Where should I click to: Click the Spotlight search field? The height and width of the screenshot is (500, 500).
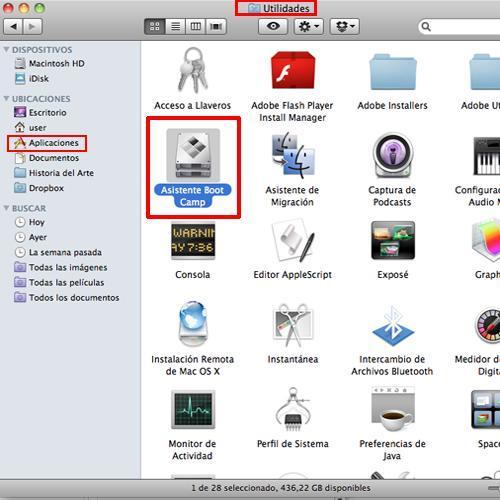pyautogui.click(x=459, y=26)
